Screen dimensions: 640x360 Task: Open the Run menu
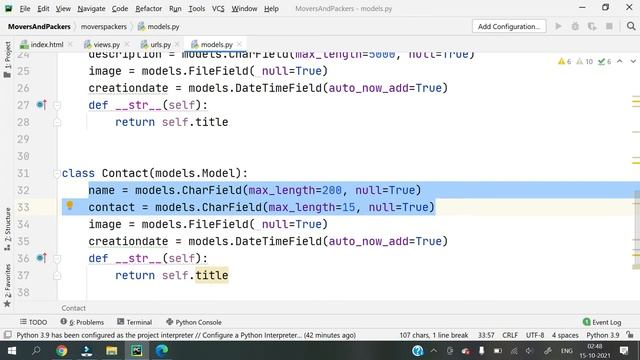pos(175,9)
